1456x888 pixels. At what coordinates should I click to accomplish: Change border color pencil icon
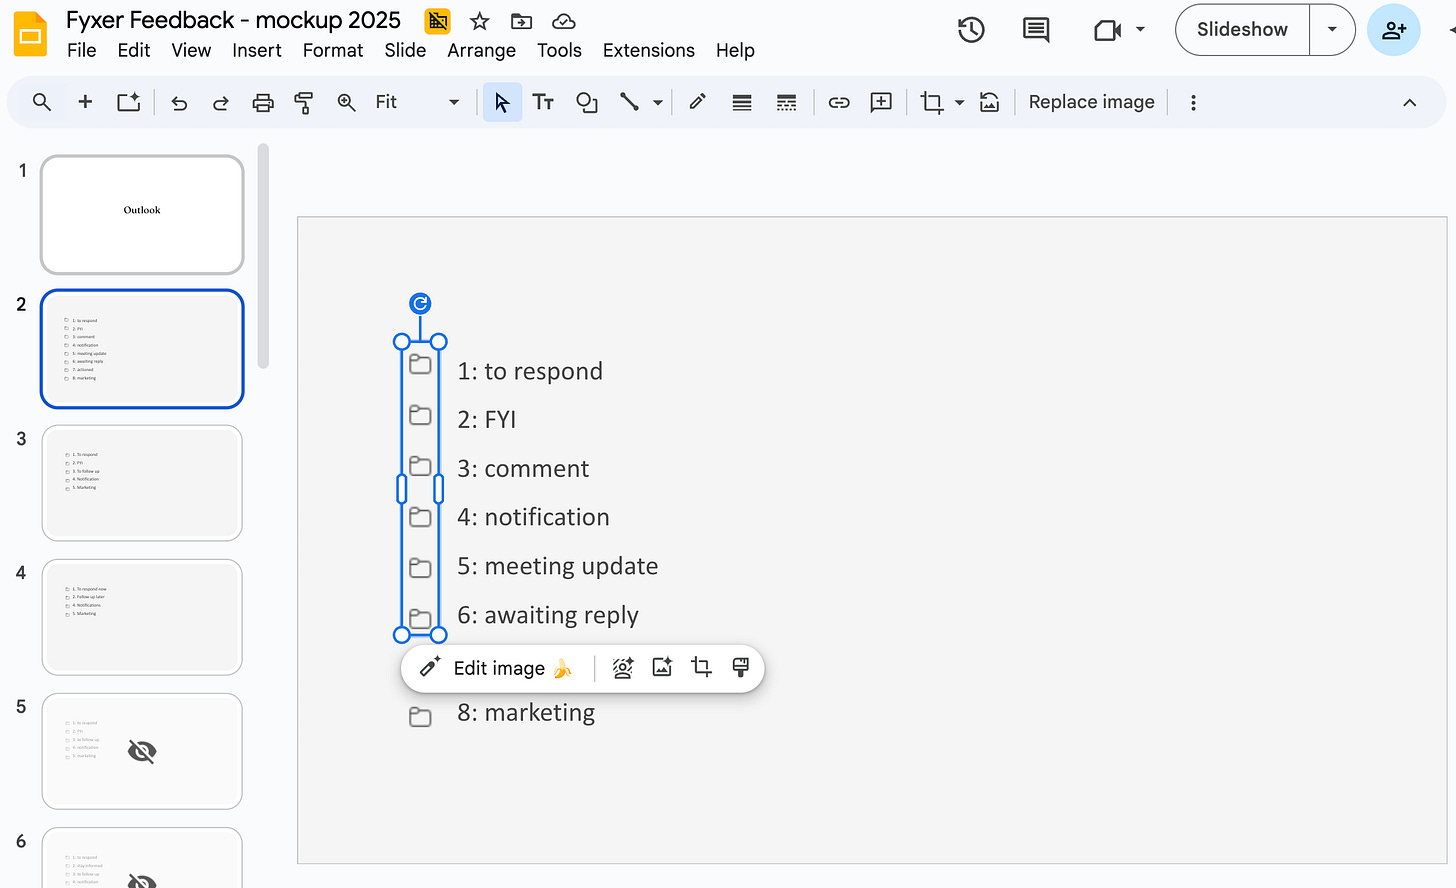pos(698,102)
